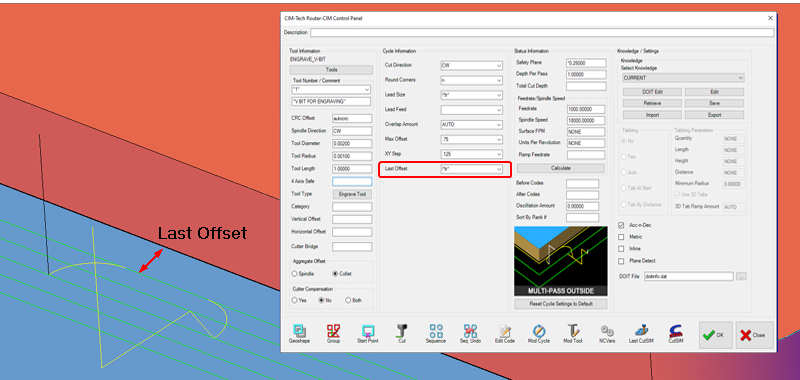Open the Overlap Amount dropdown

point(471,124)
